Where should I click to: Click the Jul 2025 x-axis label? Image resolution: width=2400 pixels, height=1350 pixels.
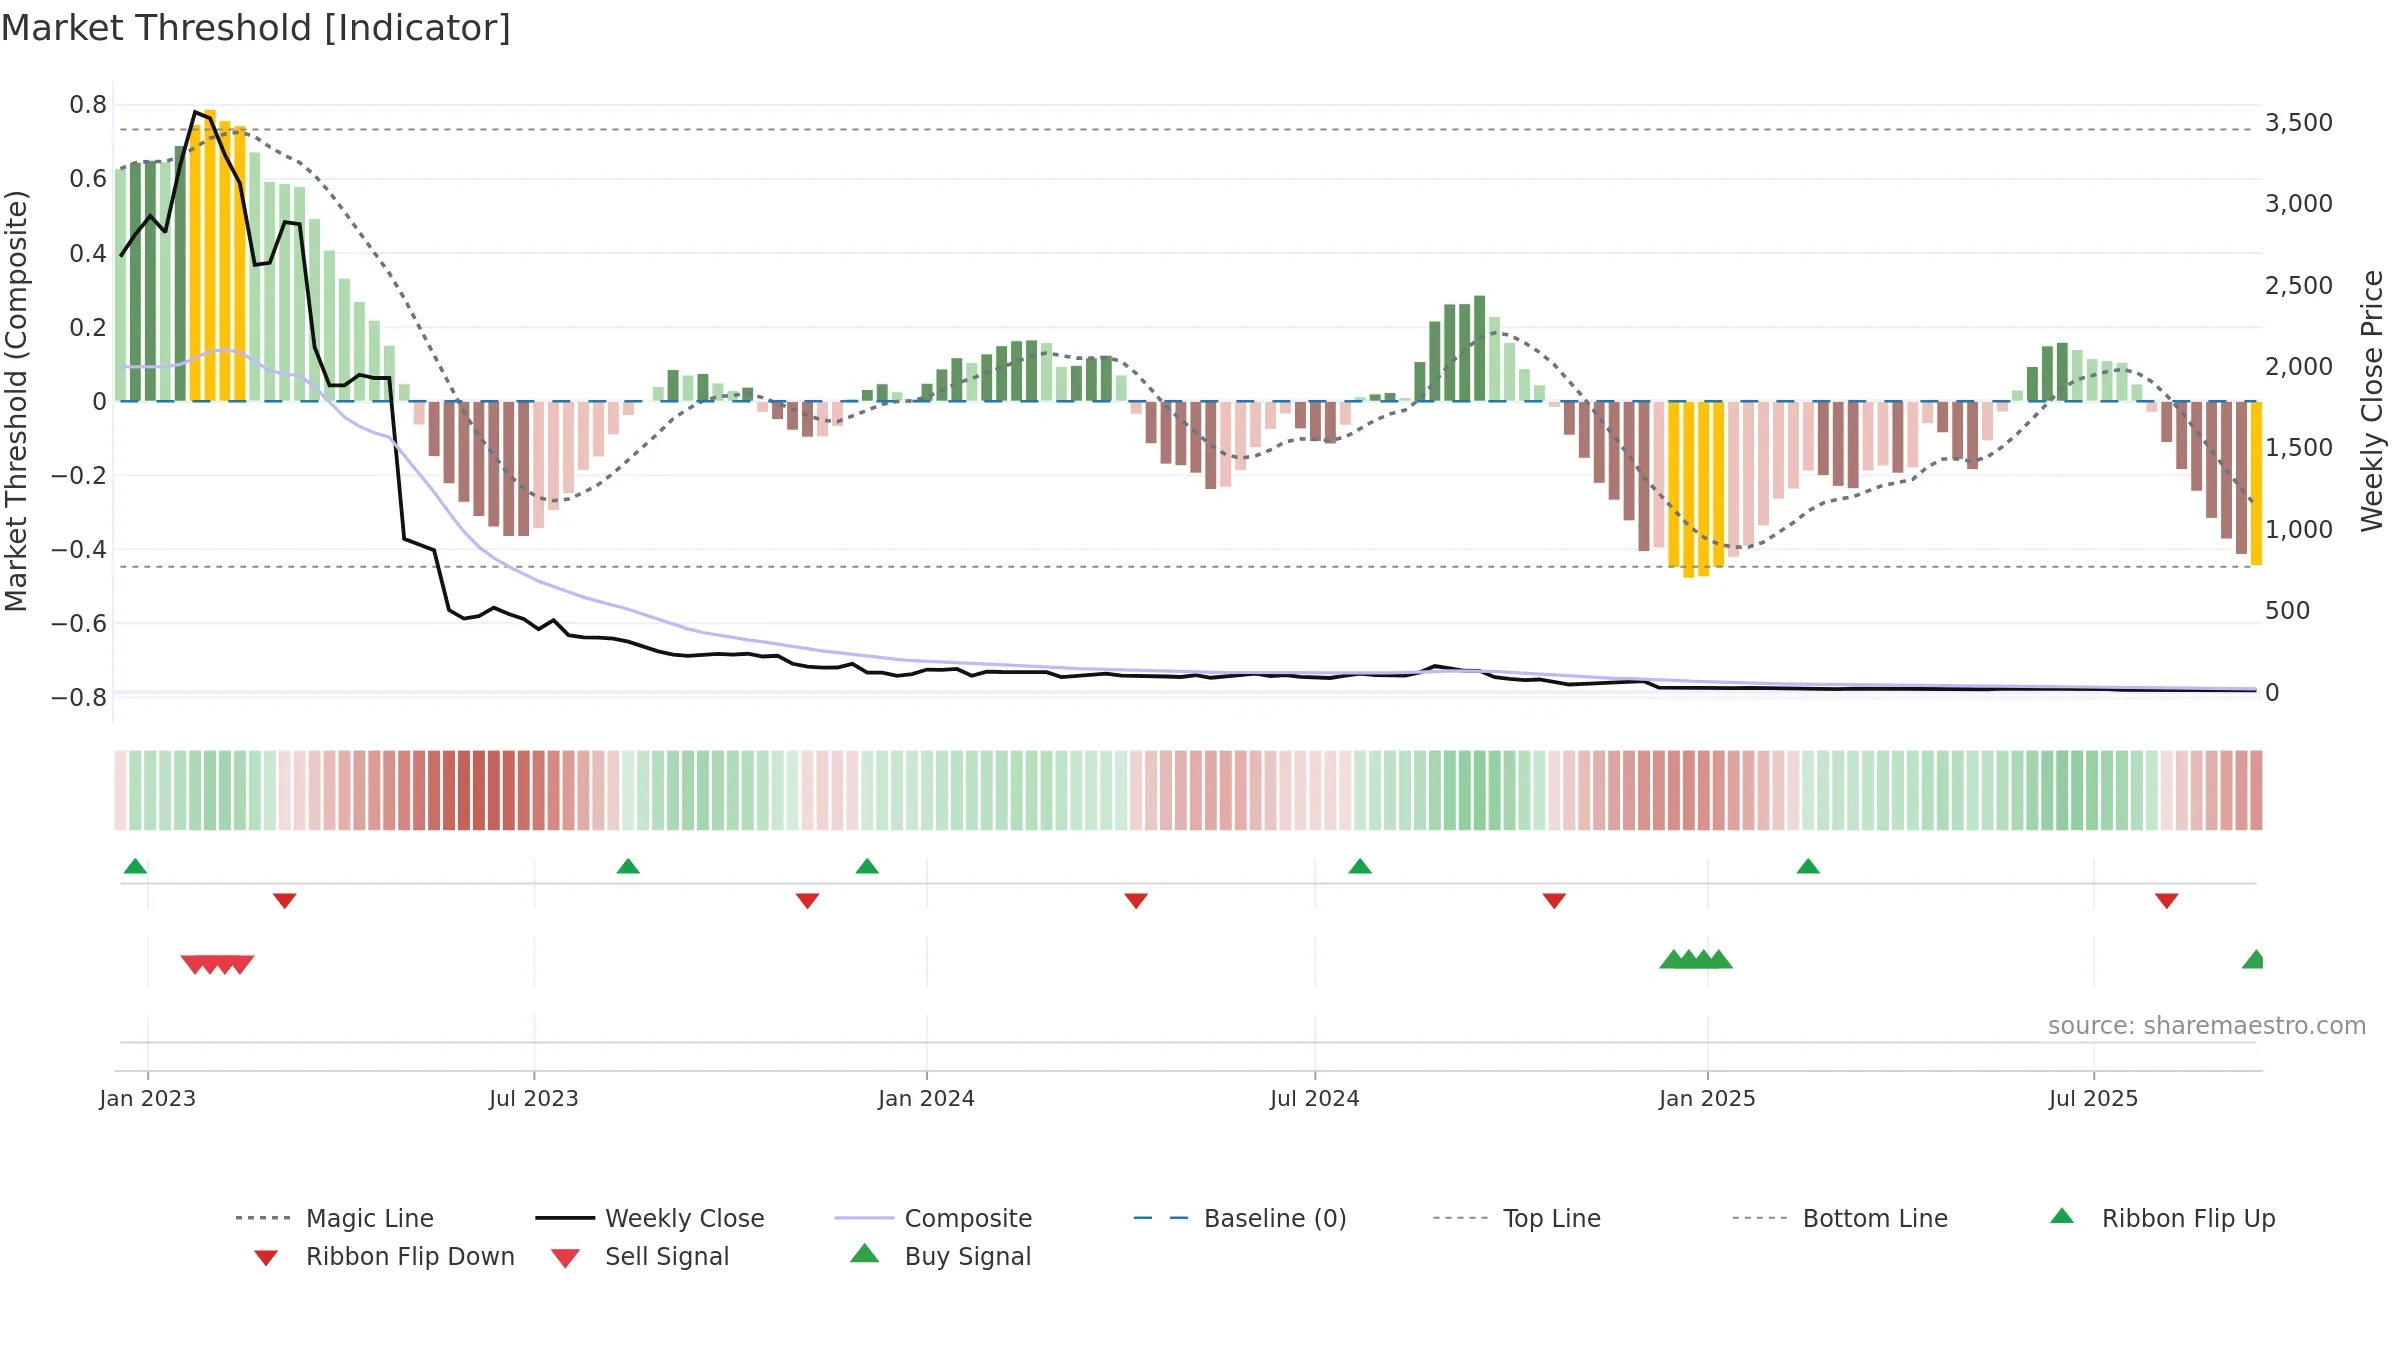pyautogui.click(x=2093, y=1098)
